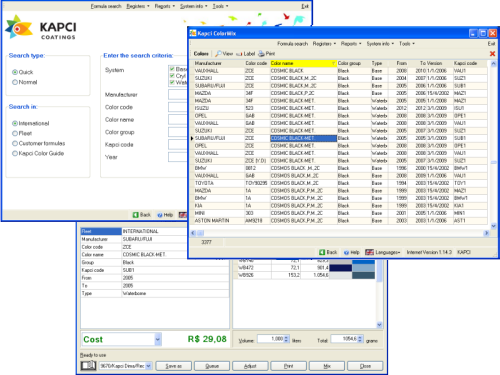Click Exit in ColorMix window menu bar

click(x=491, y=44)
